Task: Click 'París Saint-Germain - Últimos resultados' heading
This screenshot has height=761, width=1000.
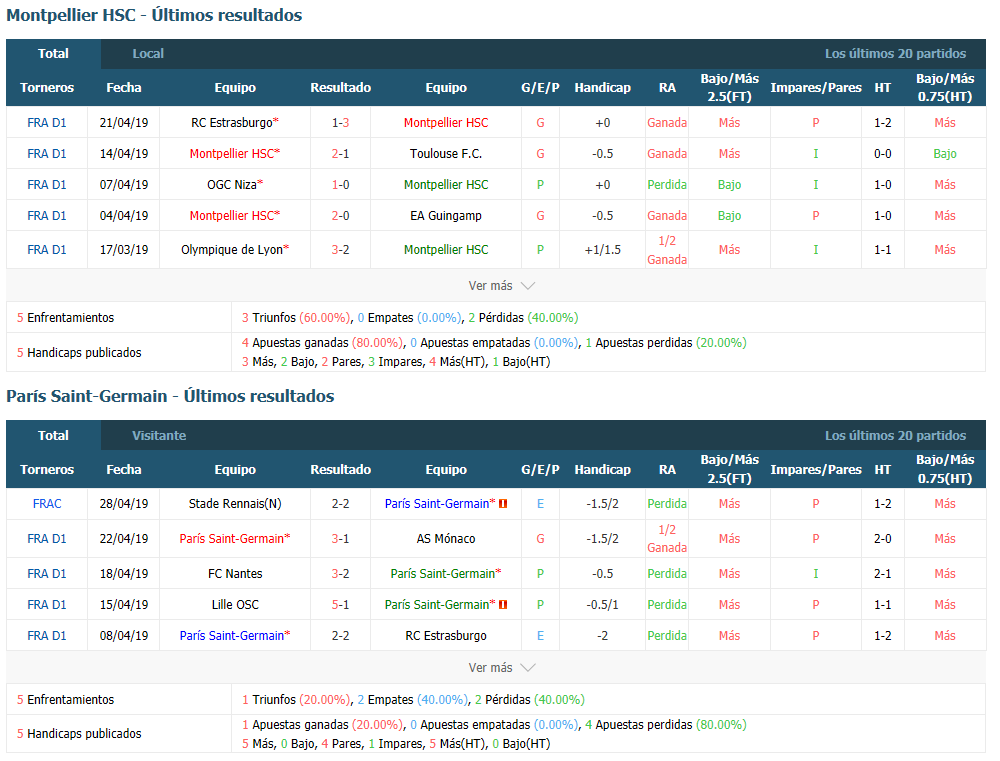Action: point(170,397)
